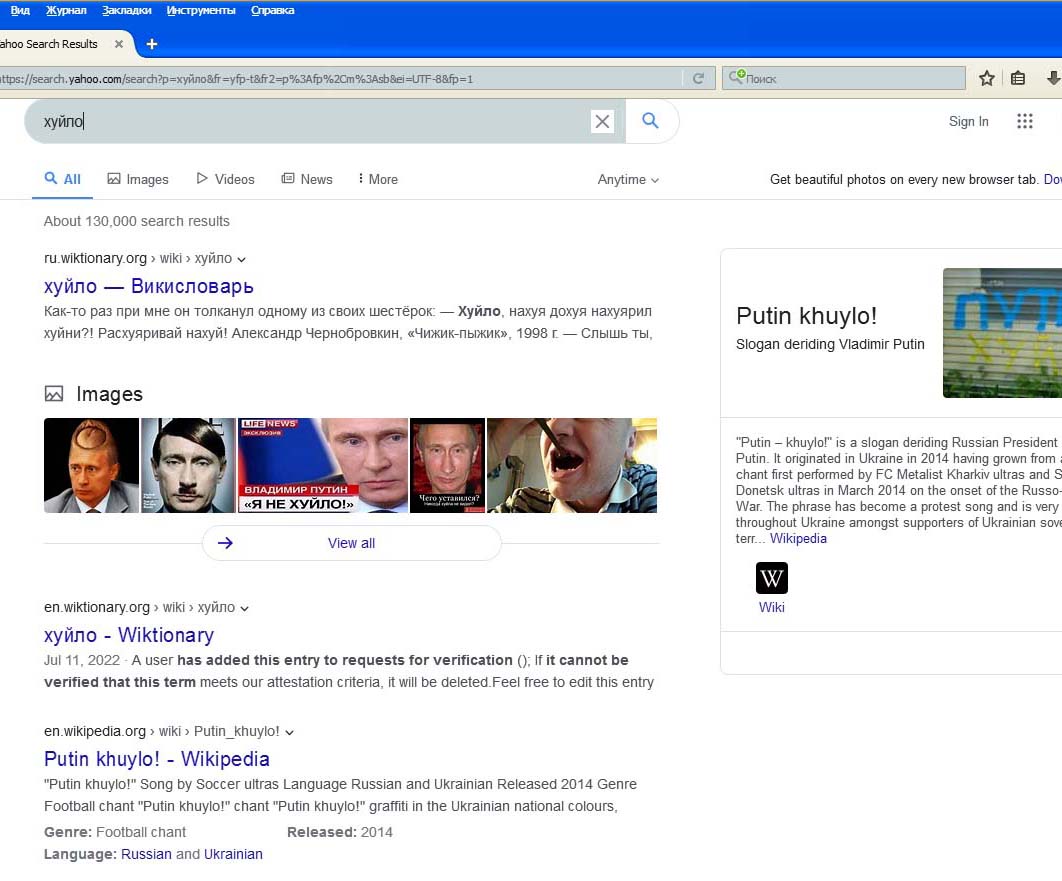Click the address bar URL field
This screenshot has height=881, width=1062.
(339, 79)
